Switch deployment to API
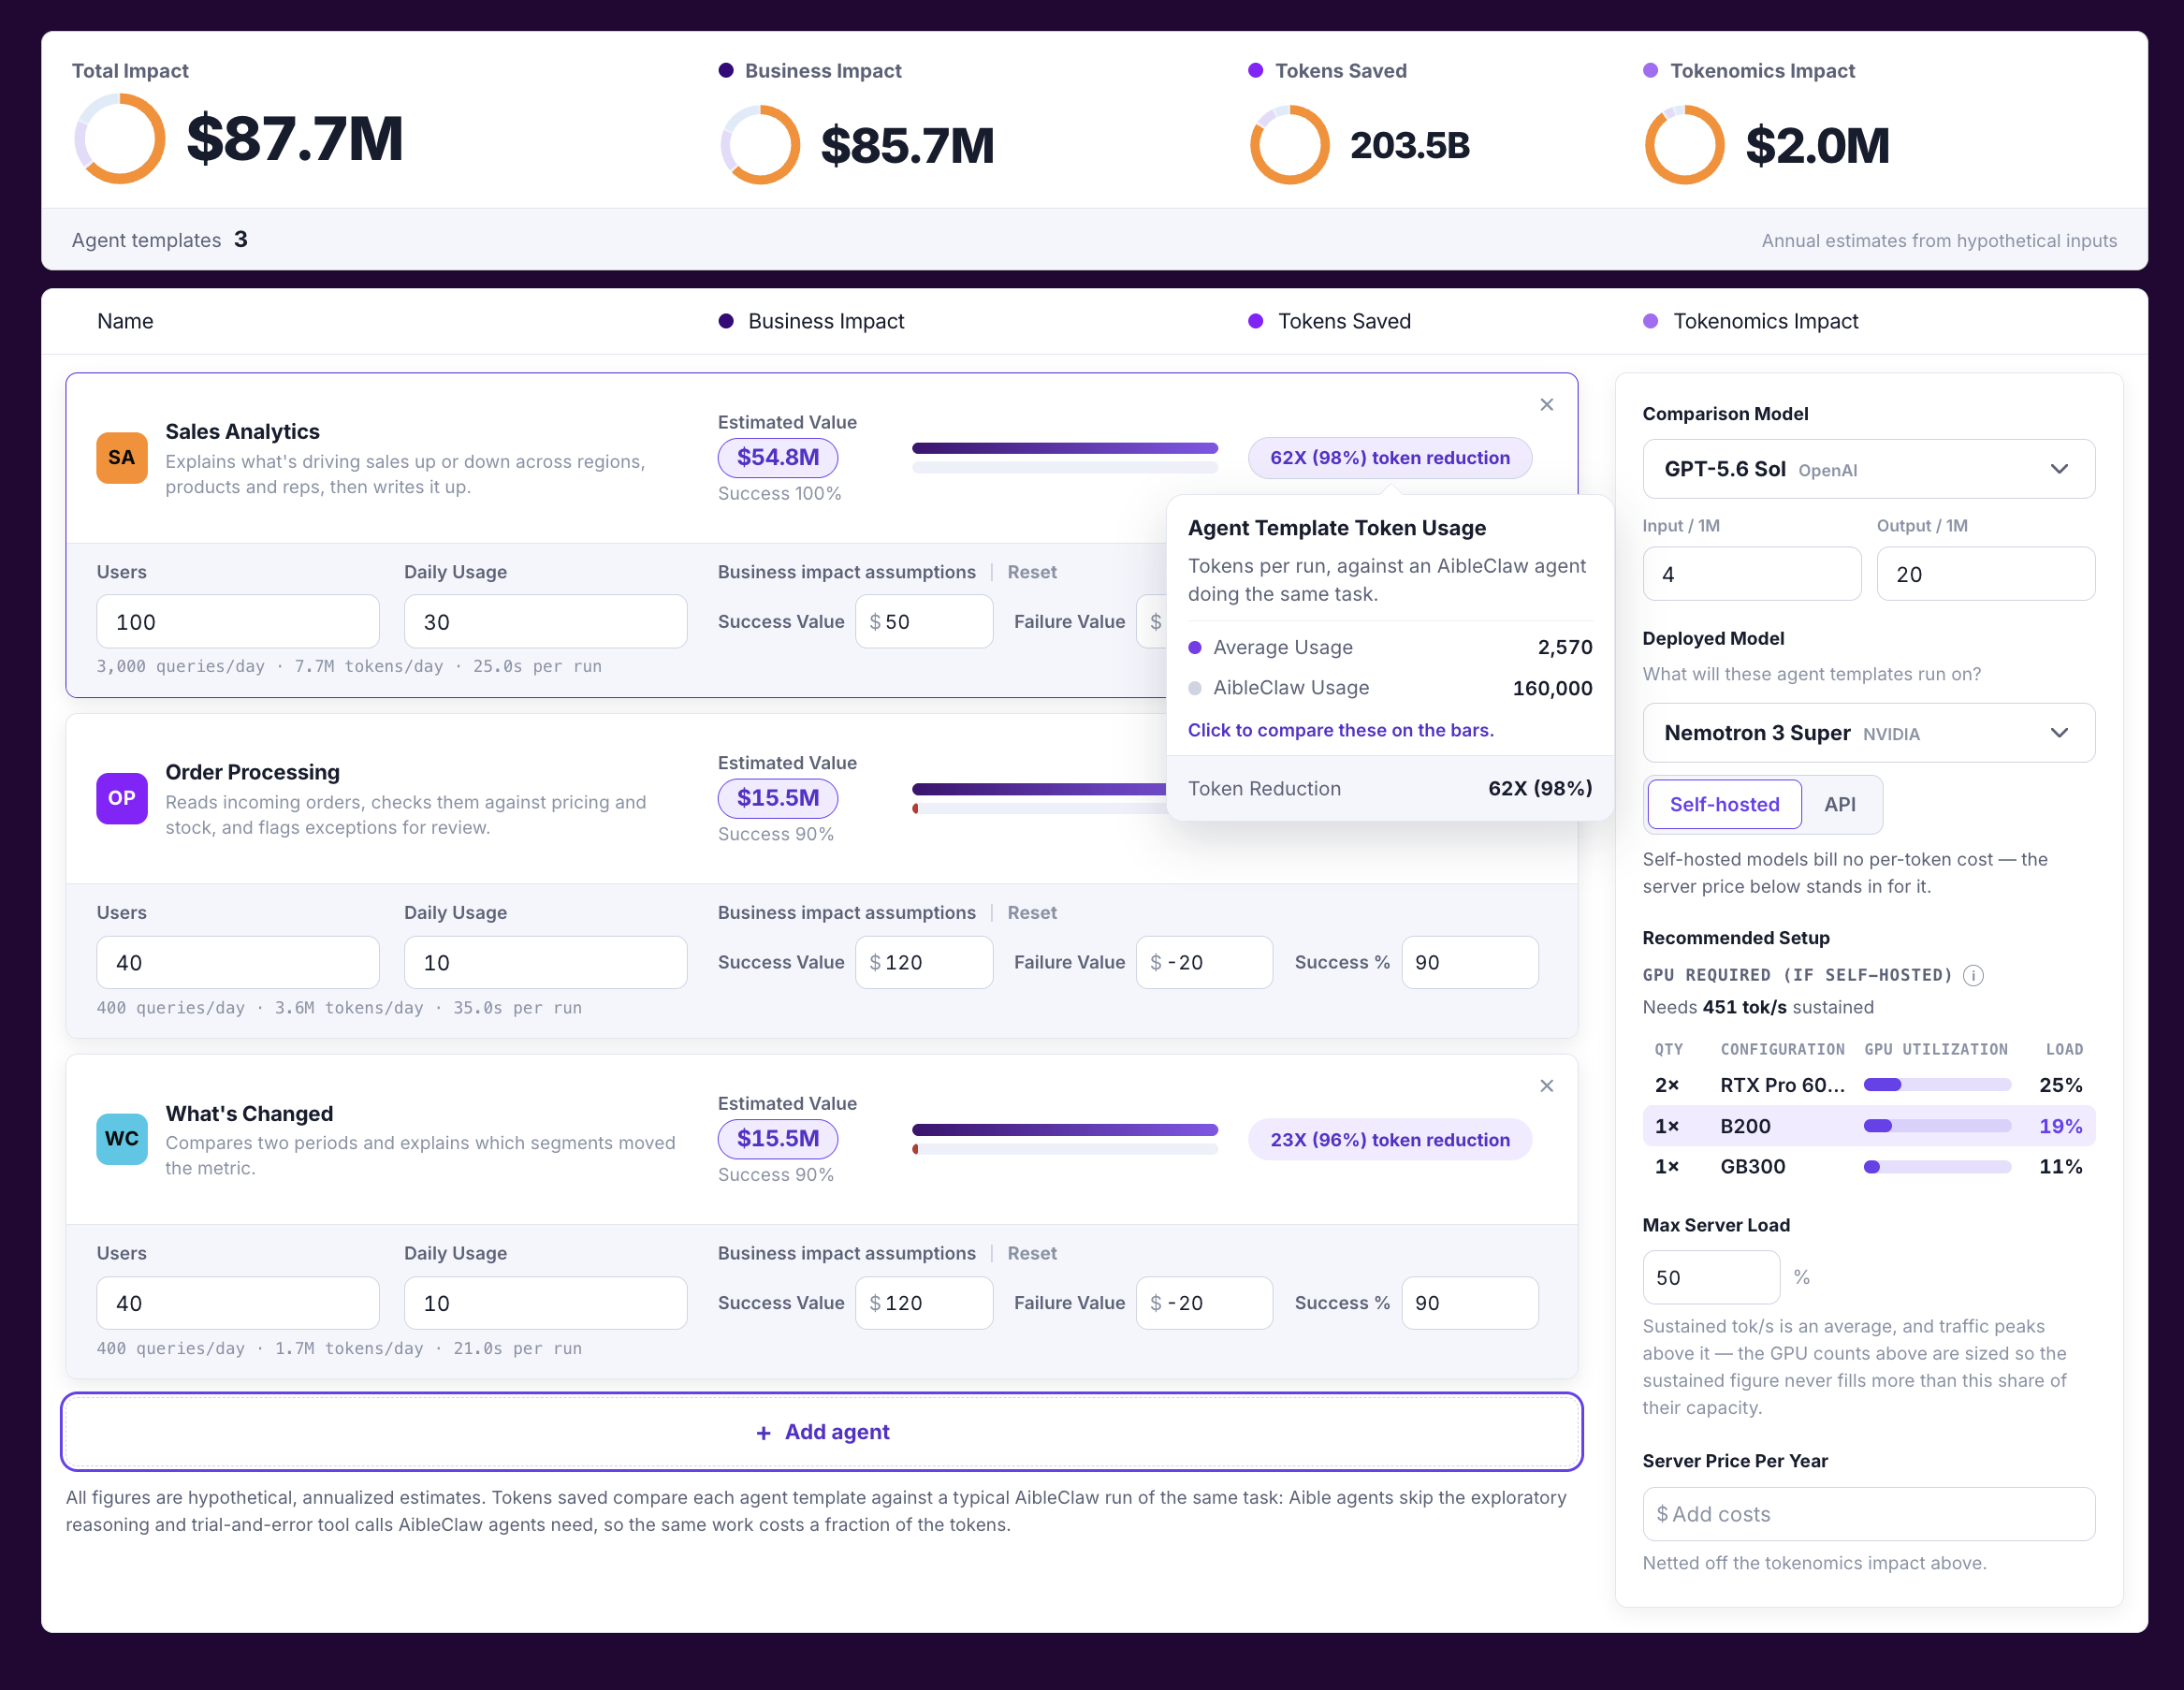 pos(1839,805)
